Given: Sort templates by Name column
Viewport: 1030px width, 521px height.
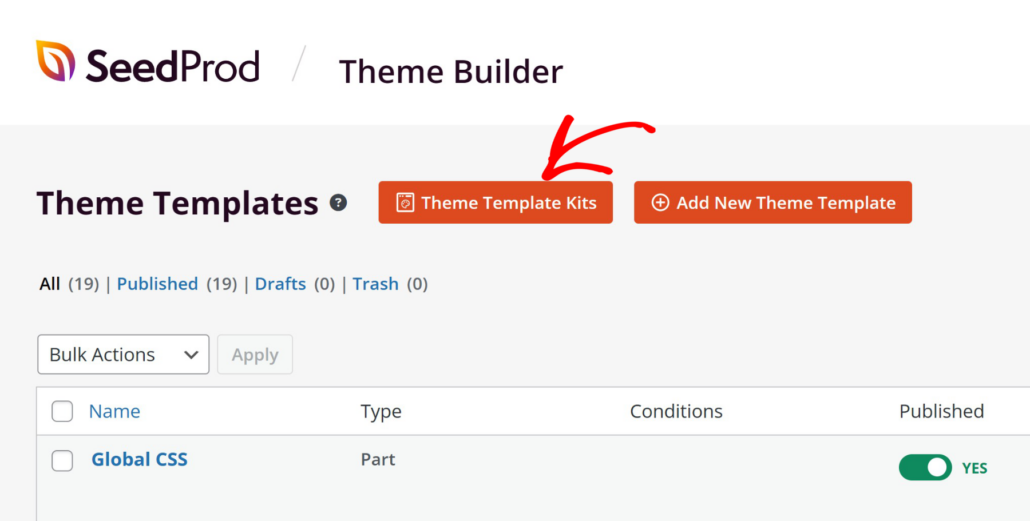Looking at the screenshot, I should point(114,411).
